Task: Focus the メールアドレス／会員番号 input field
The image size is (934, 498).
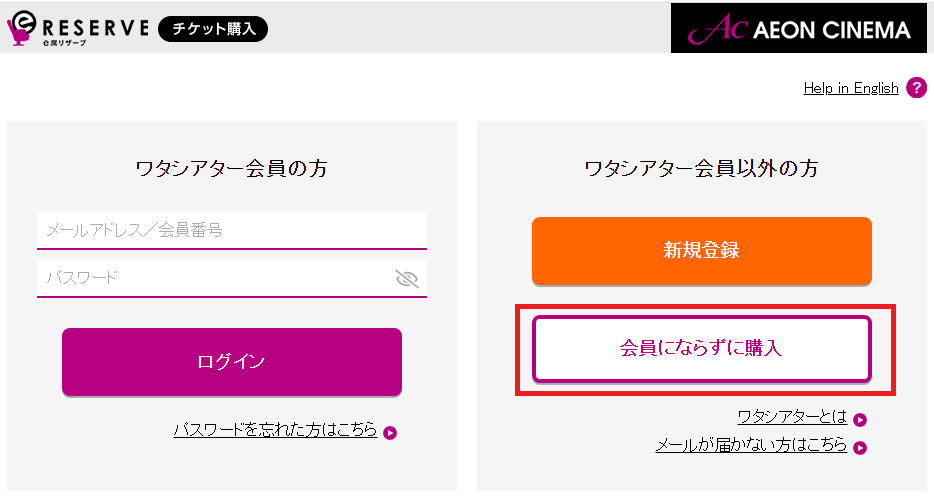Action: pos(232,231)
